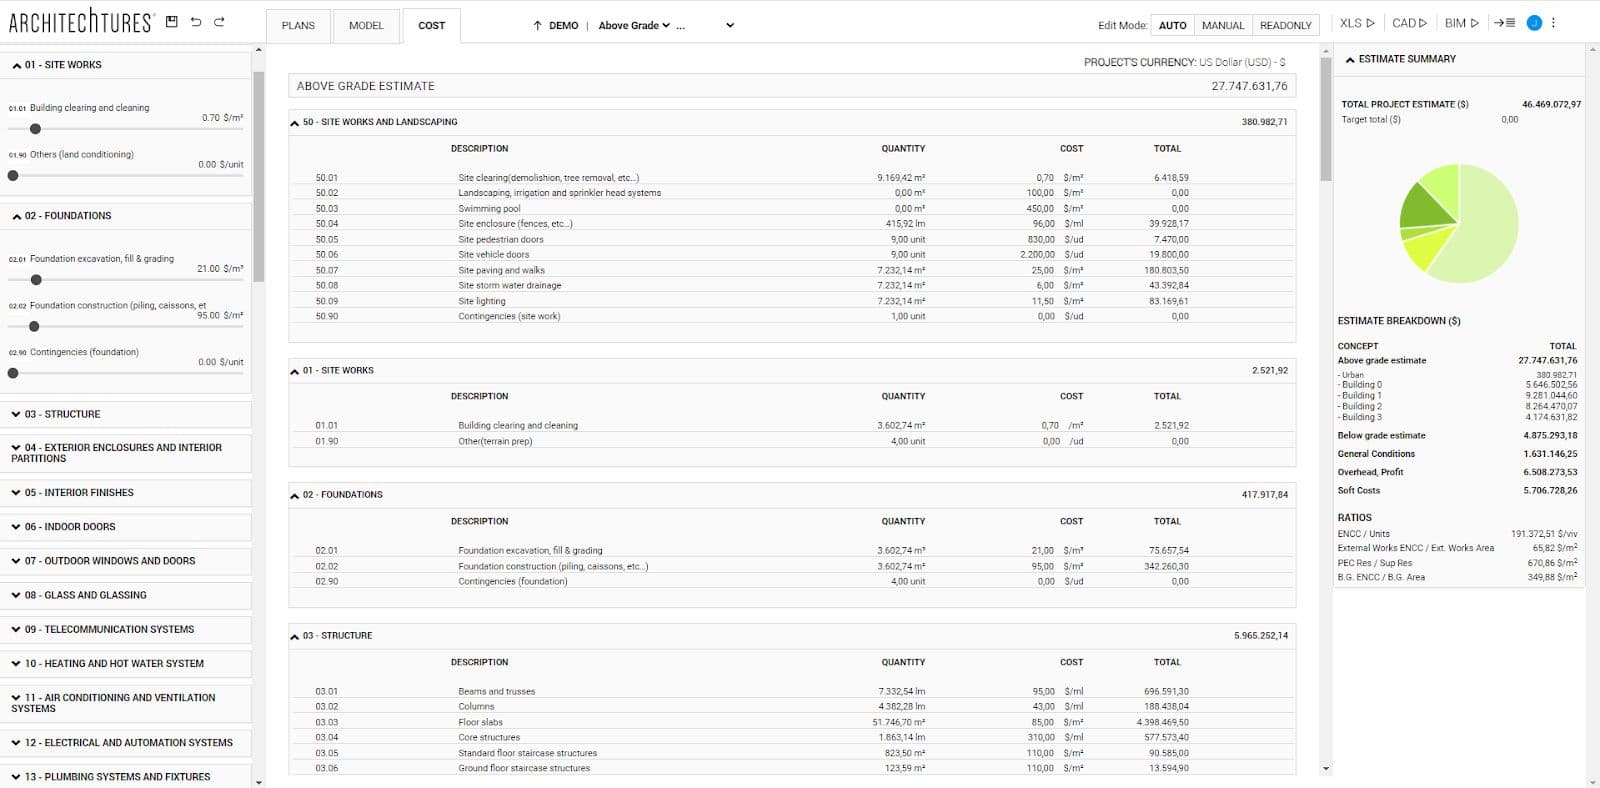The height and width of the screenshot is (788, 1600).
Task: Switch edit mode to AUTO
Action: point(1172,26)
